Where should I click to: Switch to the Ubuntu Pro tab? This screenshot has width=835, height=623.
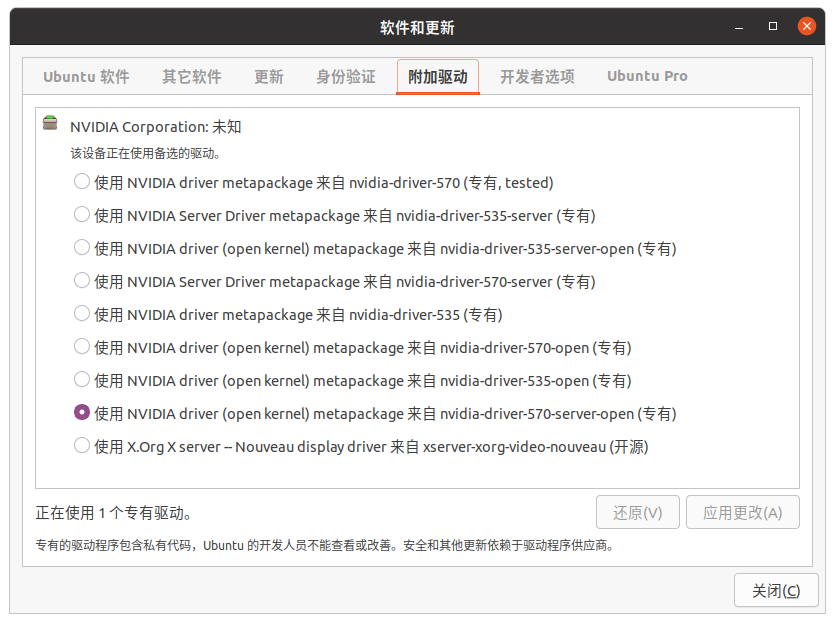pos(648,77)
